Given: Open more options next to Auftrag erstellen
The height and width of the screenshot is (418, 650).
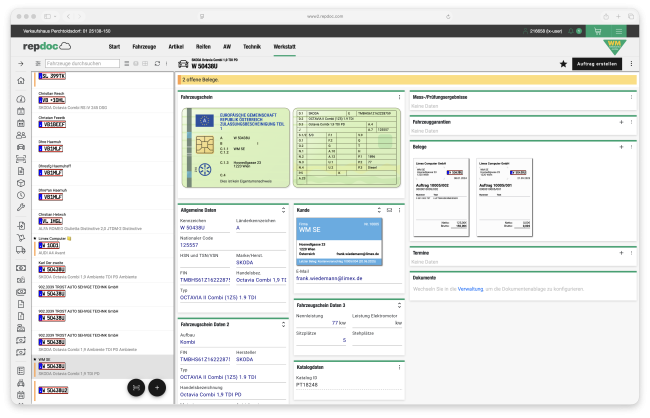Looking at the screenshot, I should point(631,64).
